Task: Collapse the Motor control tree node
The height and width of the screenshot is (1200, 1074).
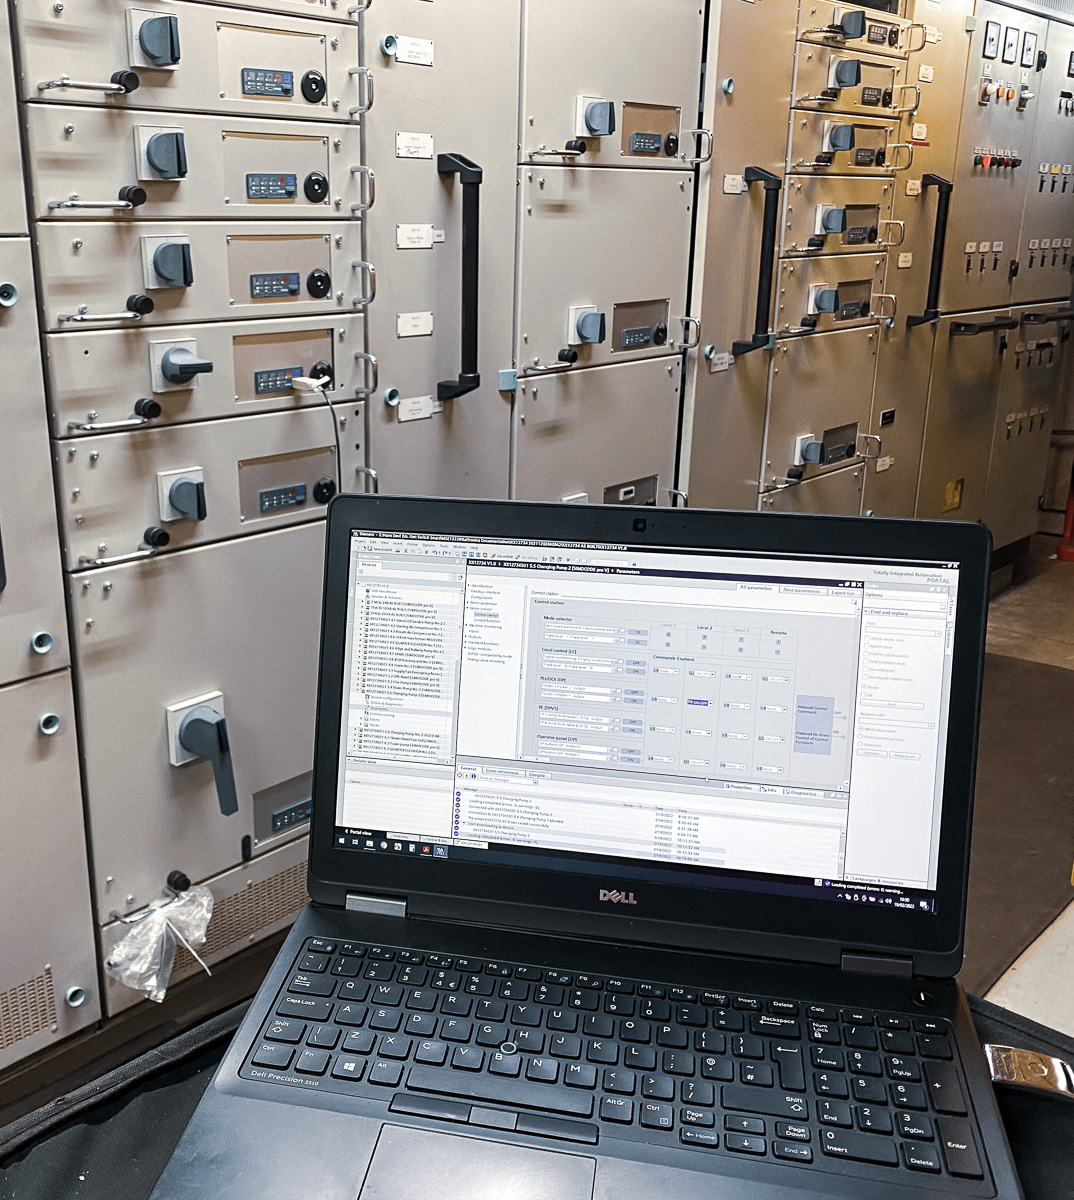Action: pyautogui.click(x=467, y=608)
